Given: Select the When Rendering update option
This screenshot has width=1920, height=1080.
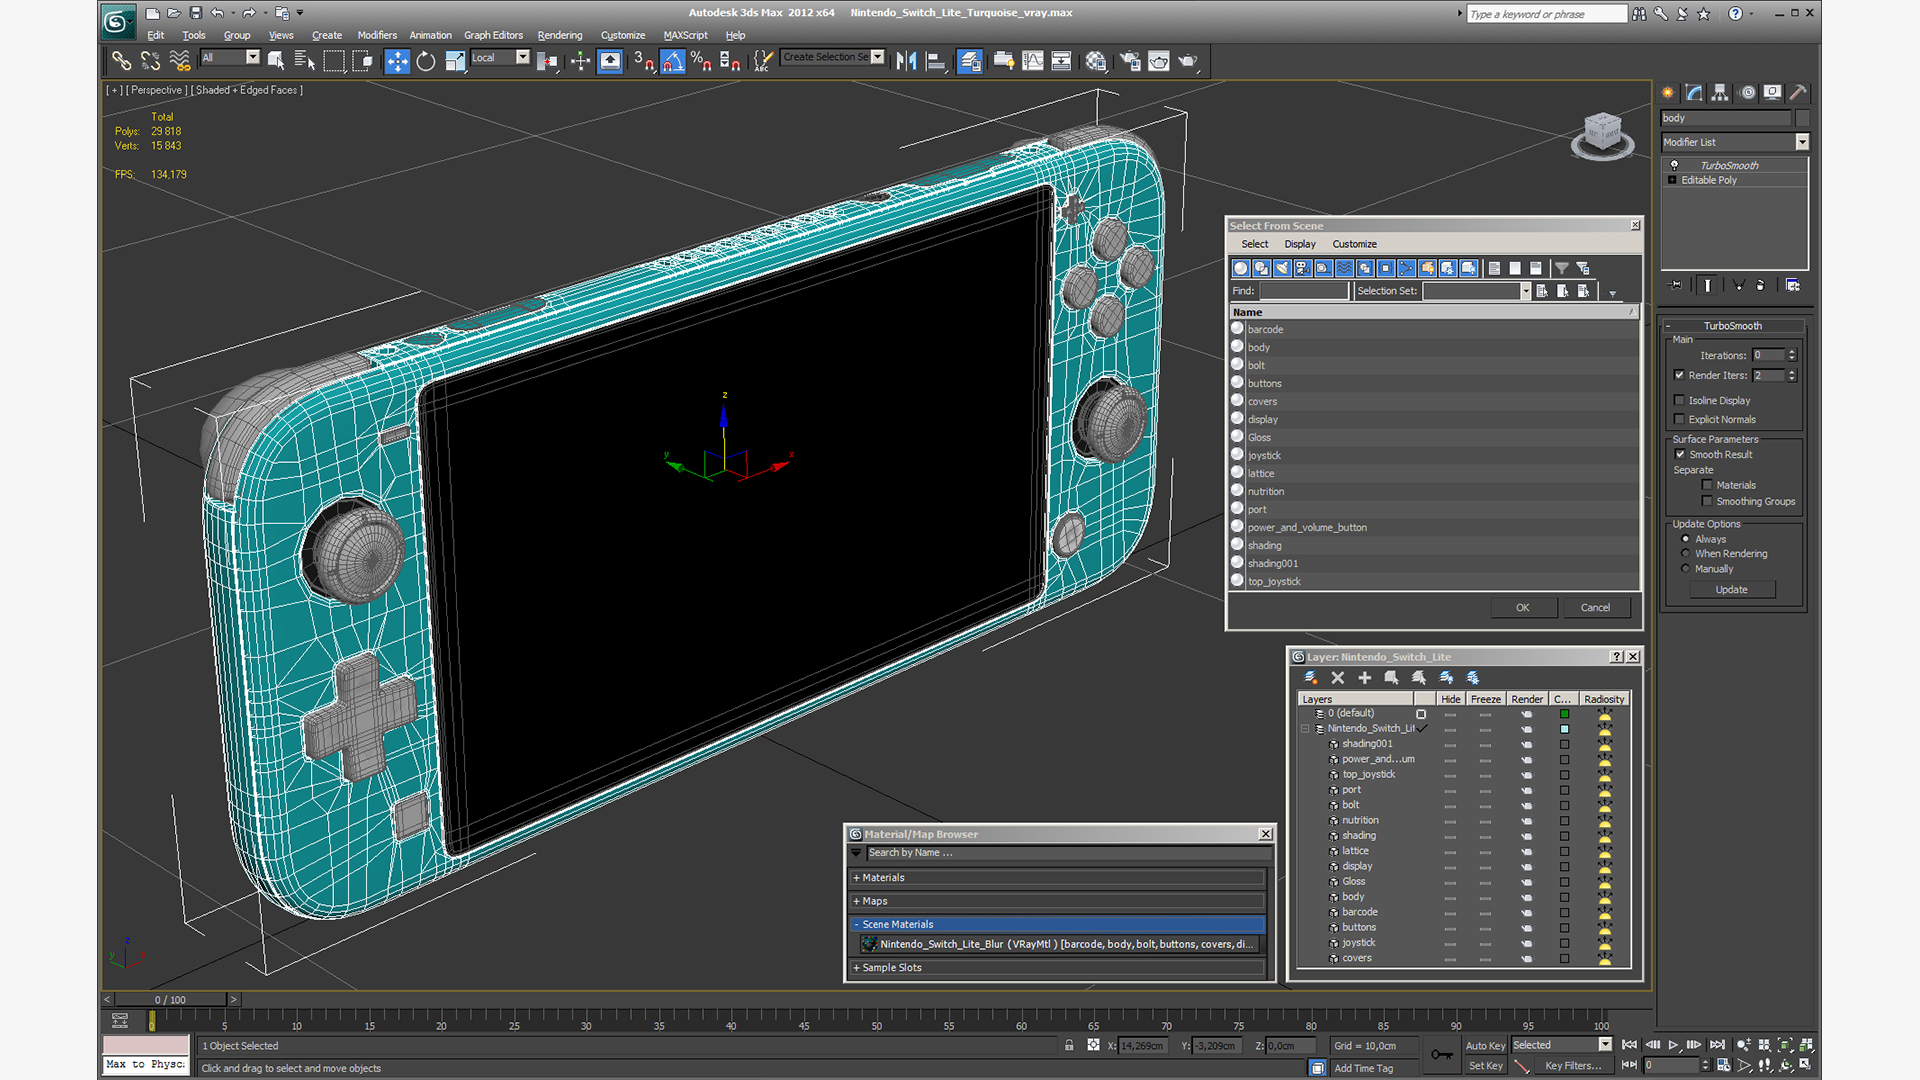Looking at the screenshot, I should (1686, 553).
